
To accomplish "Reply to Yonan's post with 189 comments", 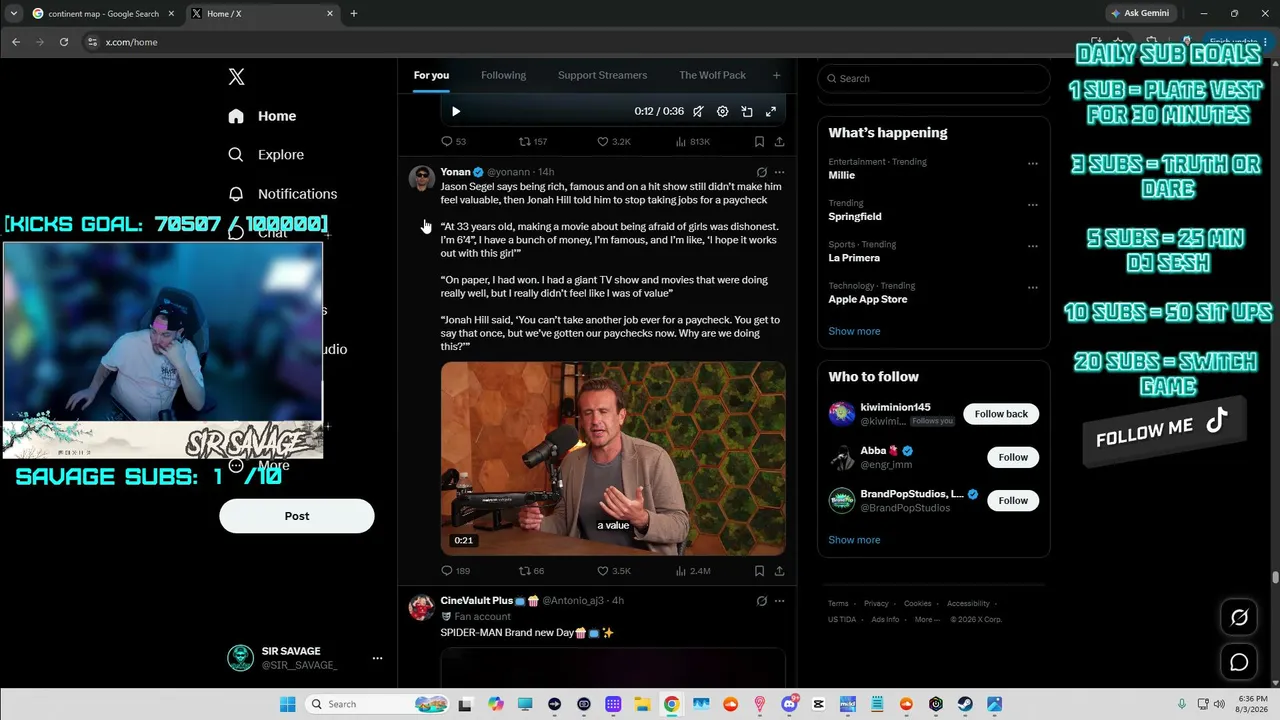I will click(455, 571).
